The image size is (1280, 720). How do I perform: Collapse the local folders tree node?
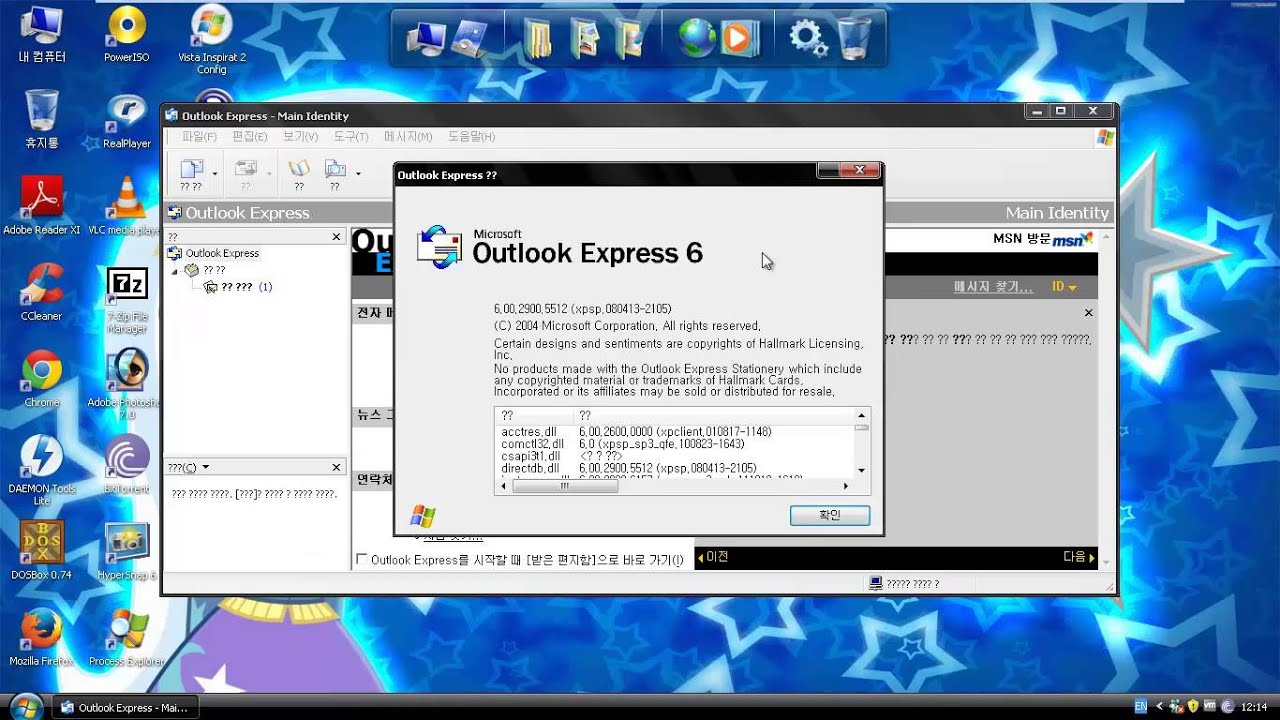[175, 270]
